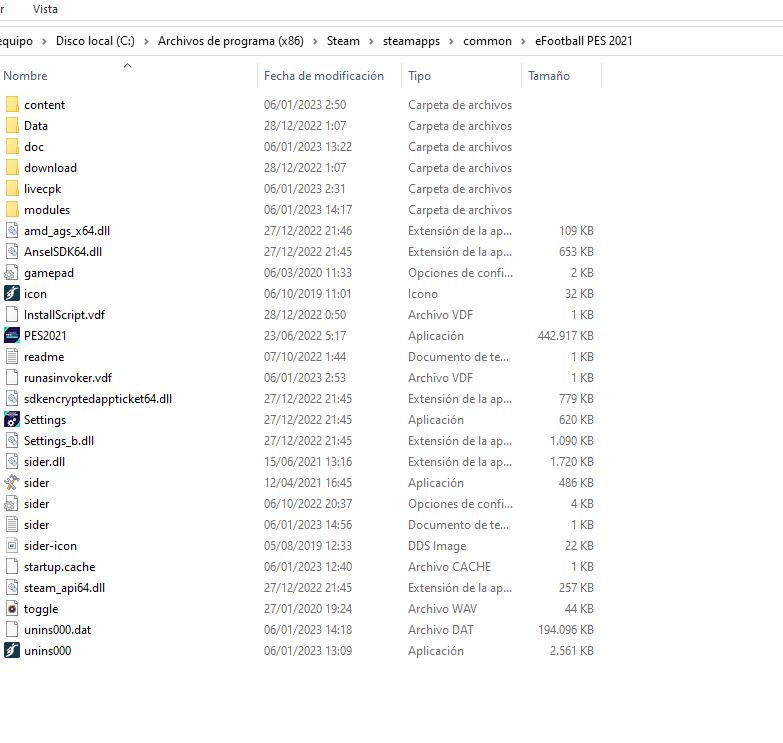The height and width of the screenshot is (743, 783).
Task: Select the gamepad config file icon
Action: [11, 273]
